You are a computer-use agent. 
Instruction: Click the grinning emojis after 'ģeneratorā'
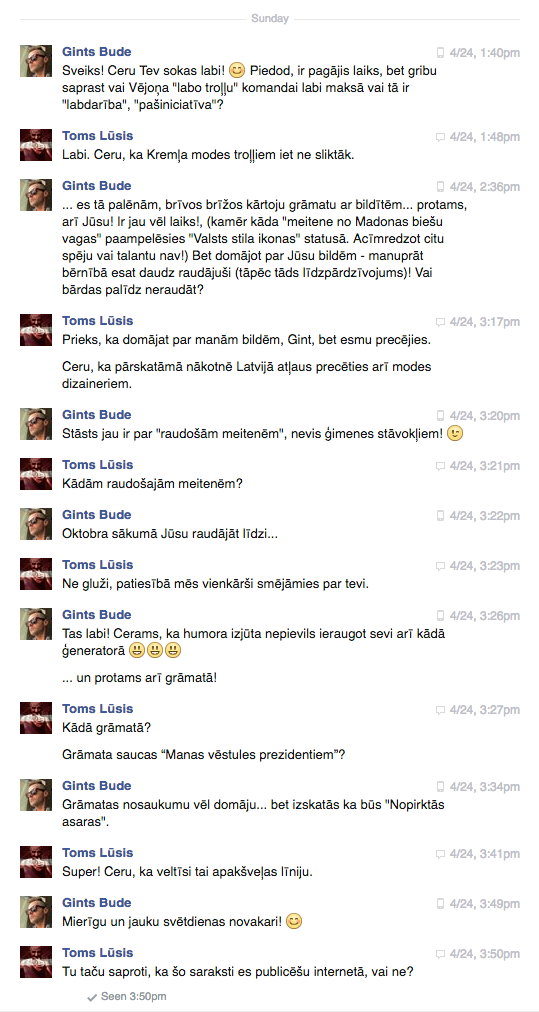point(154,651)
